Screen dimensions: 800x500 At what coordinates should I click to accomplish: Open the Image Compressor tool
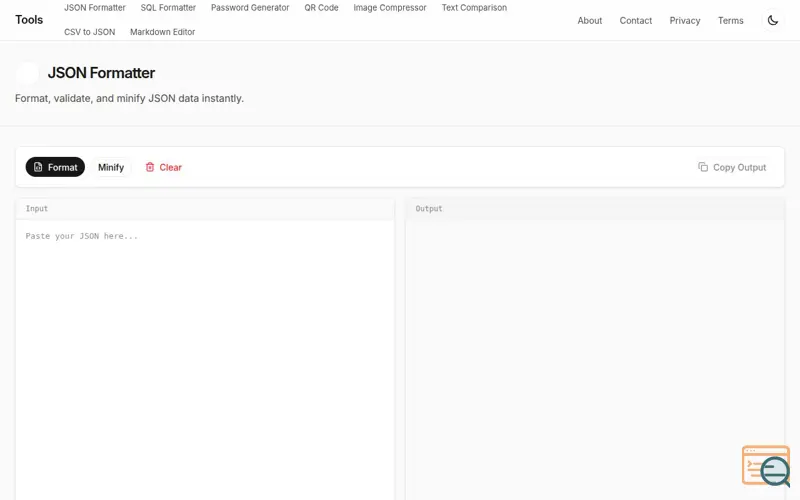390,8
